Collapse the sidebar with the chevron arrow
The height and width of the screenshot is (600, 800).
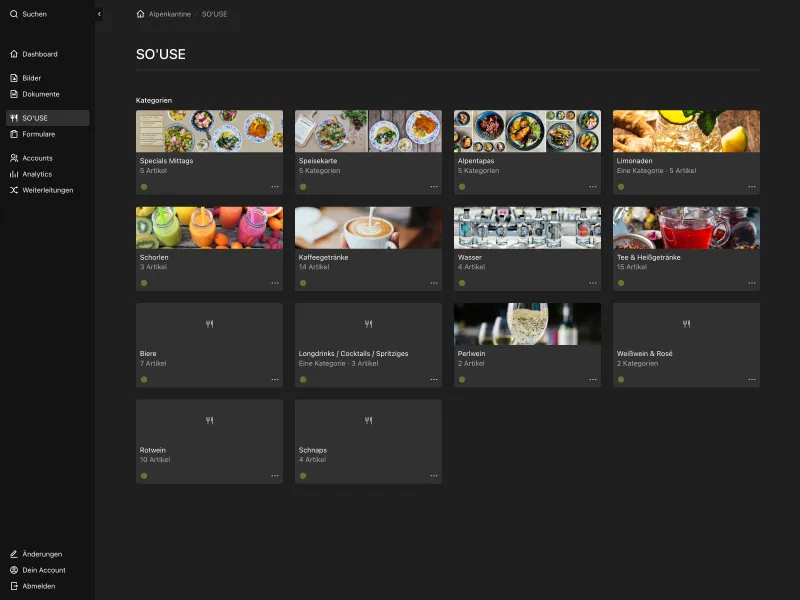tap(97, 14)
